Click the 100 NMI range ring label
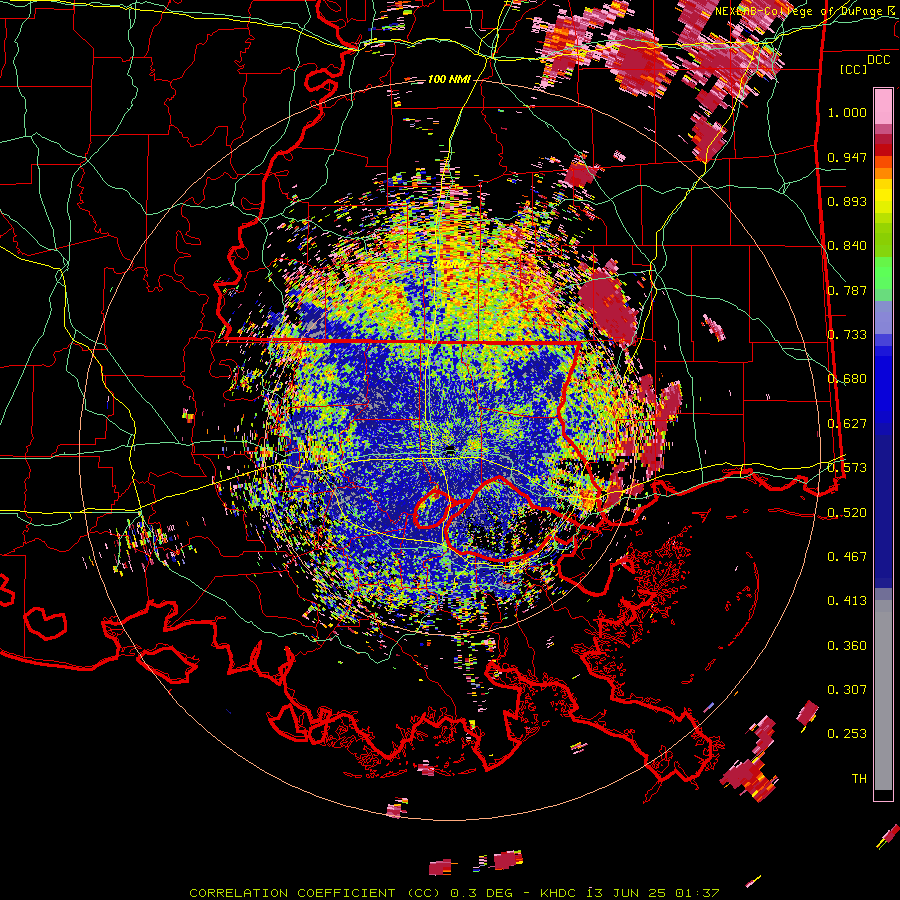 coord(449,79)
